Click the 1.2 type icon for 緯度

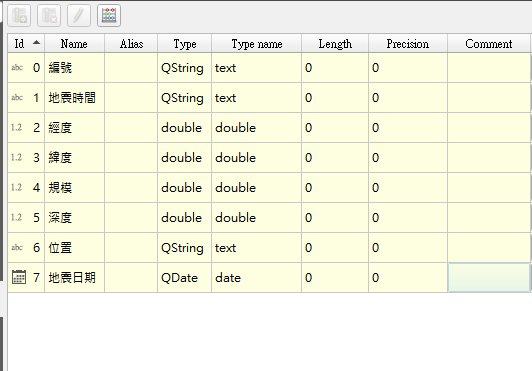16,157
